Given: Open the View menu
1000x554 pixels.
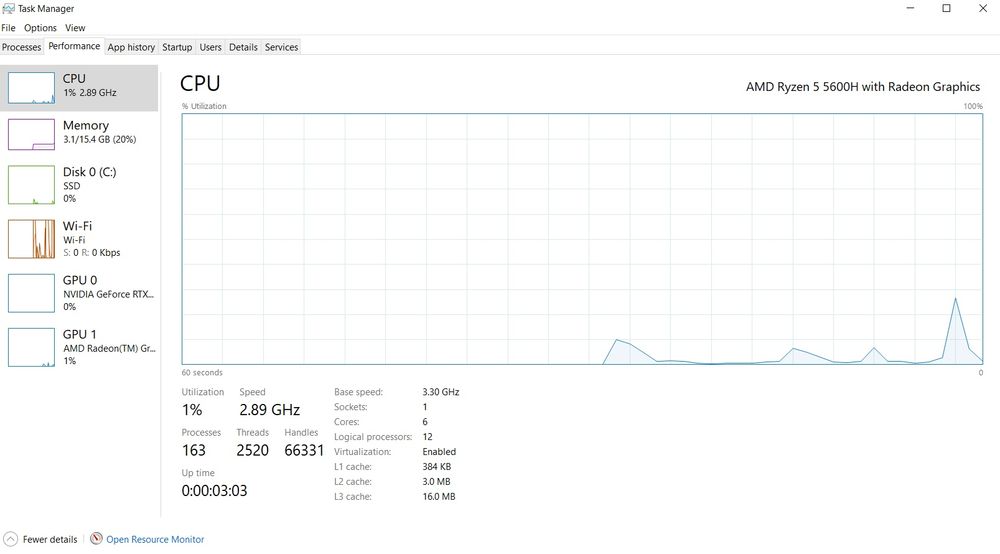Looking at the screenshot, I should (75, 28).
